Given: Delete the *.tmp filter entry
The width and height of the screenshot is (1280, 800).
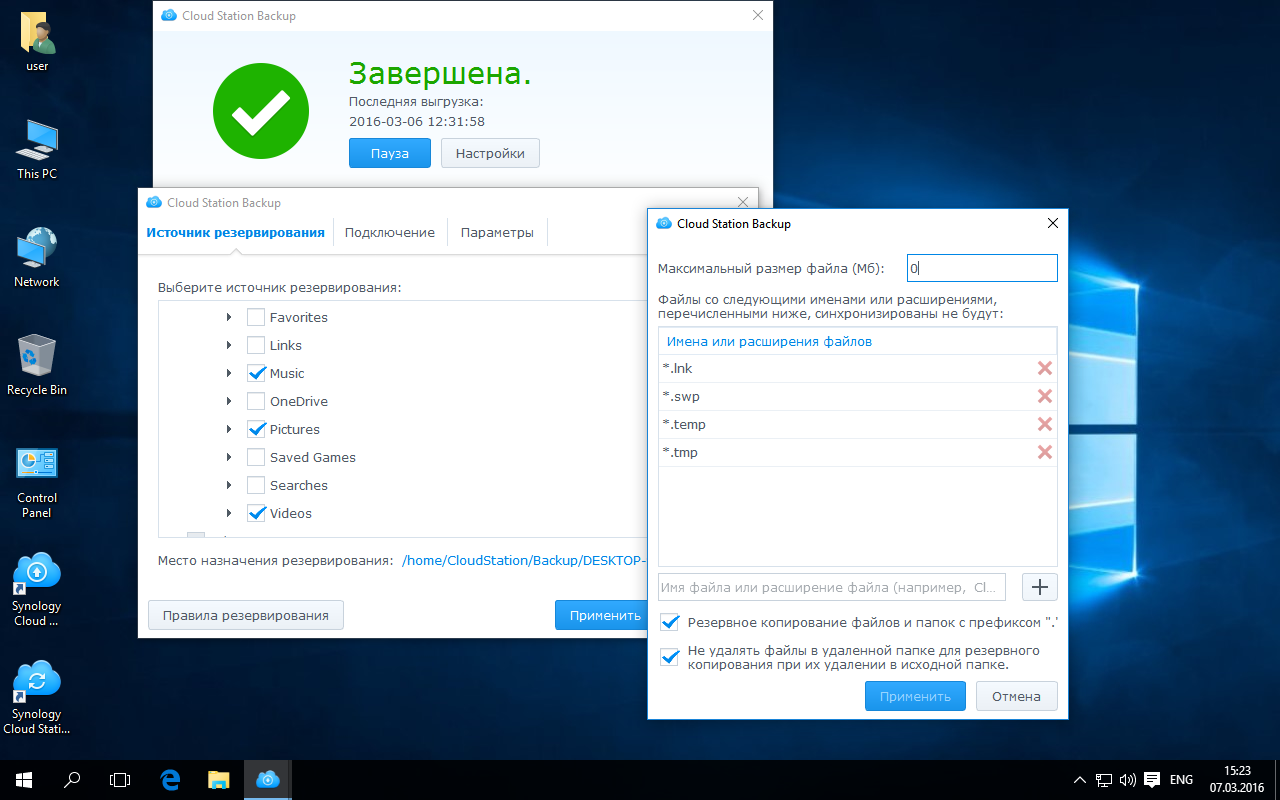Looking at the screenshot, I should pyautogui.click(x=1045, y=452).
